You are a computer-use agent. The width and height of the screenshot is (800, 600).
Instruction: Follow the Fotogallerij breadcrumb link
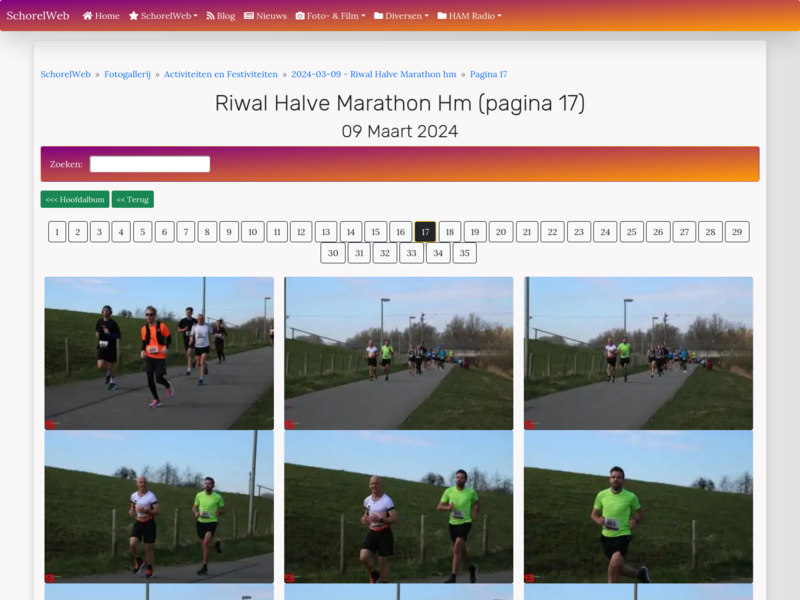click(x=128, y=74)
